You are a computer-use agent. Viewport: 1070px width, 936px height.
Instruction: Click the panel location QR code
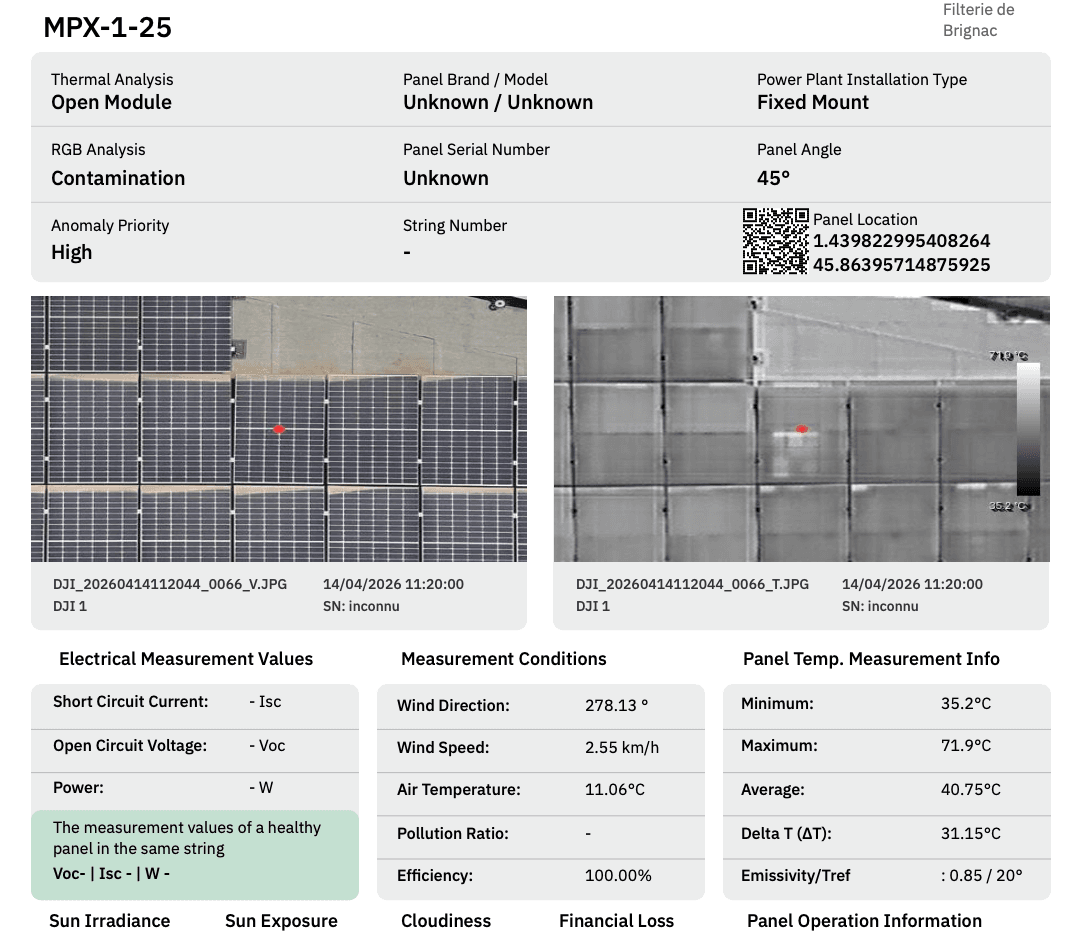coord(775,242)
